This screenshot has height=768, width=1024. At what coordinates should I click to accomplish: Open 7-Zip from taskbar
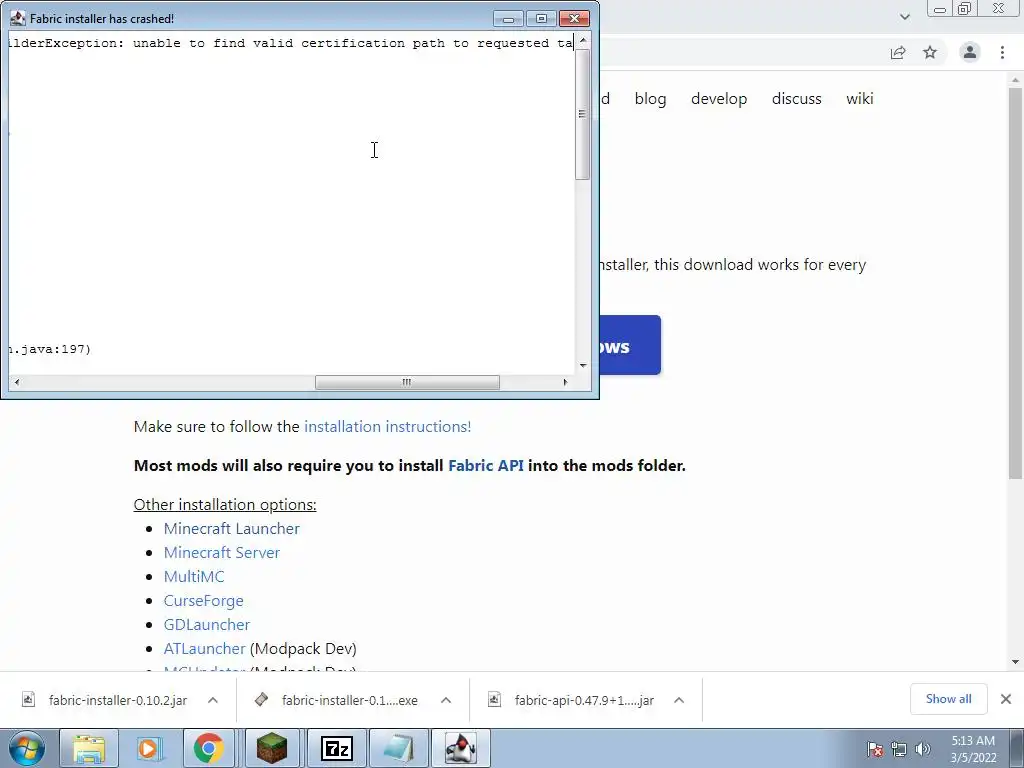point(337,748)
